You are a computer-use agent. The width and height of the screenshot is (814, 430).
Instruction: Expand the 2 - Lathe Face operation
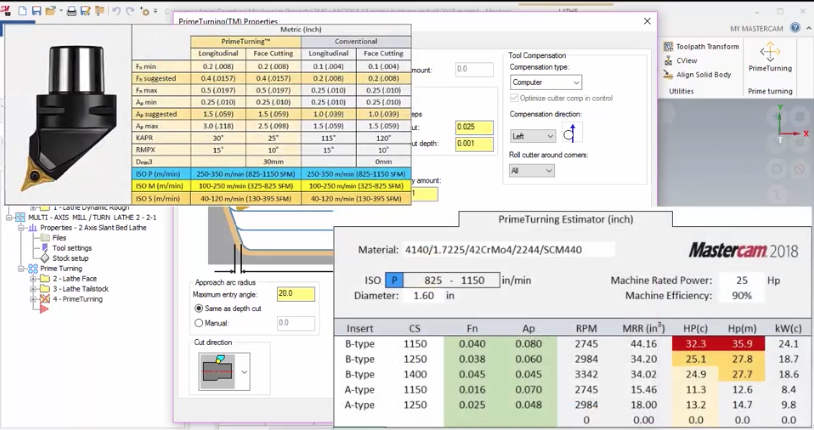(34, 279)
